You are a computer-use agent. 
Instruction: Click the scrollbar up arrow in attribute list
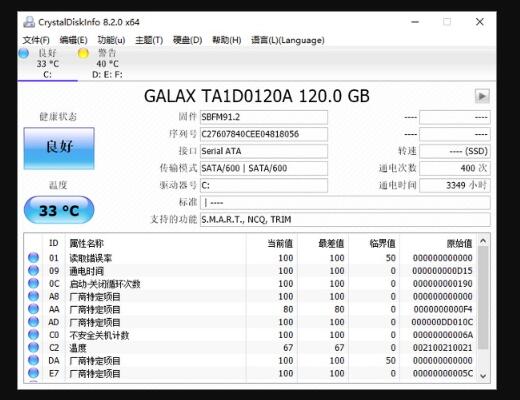pos(483,241)
